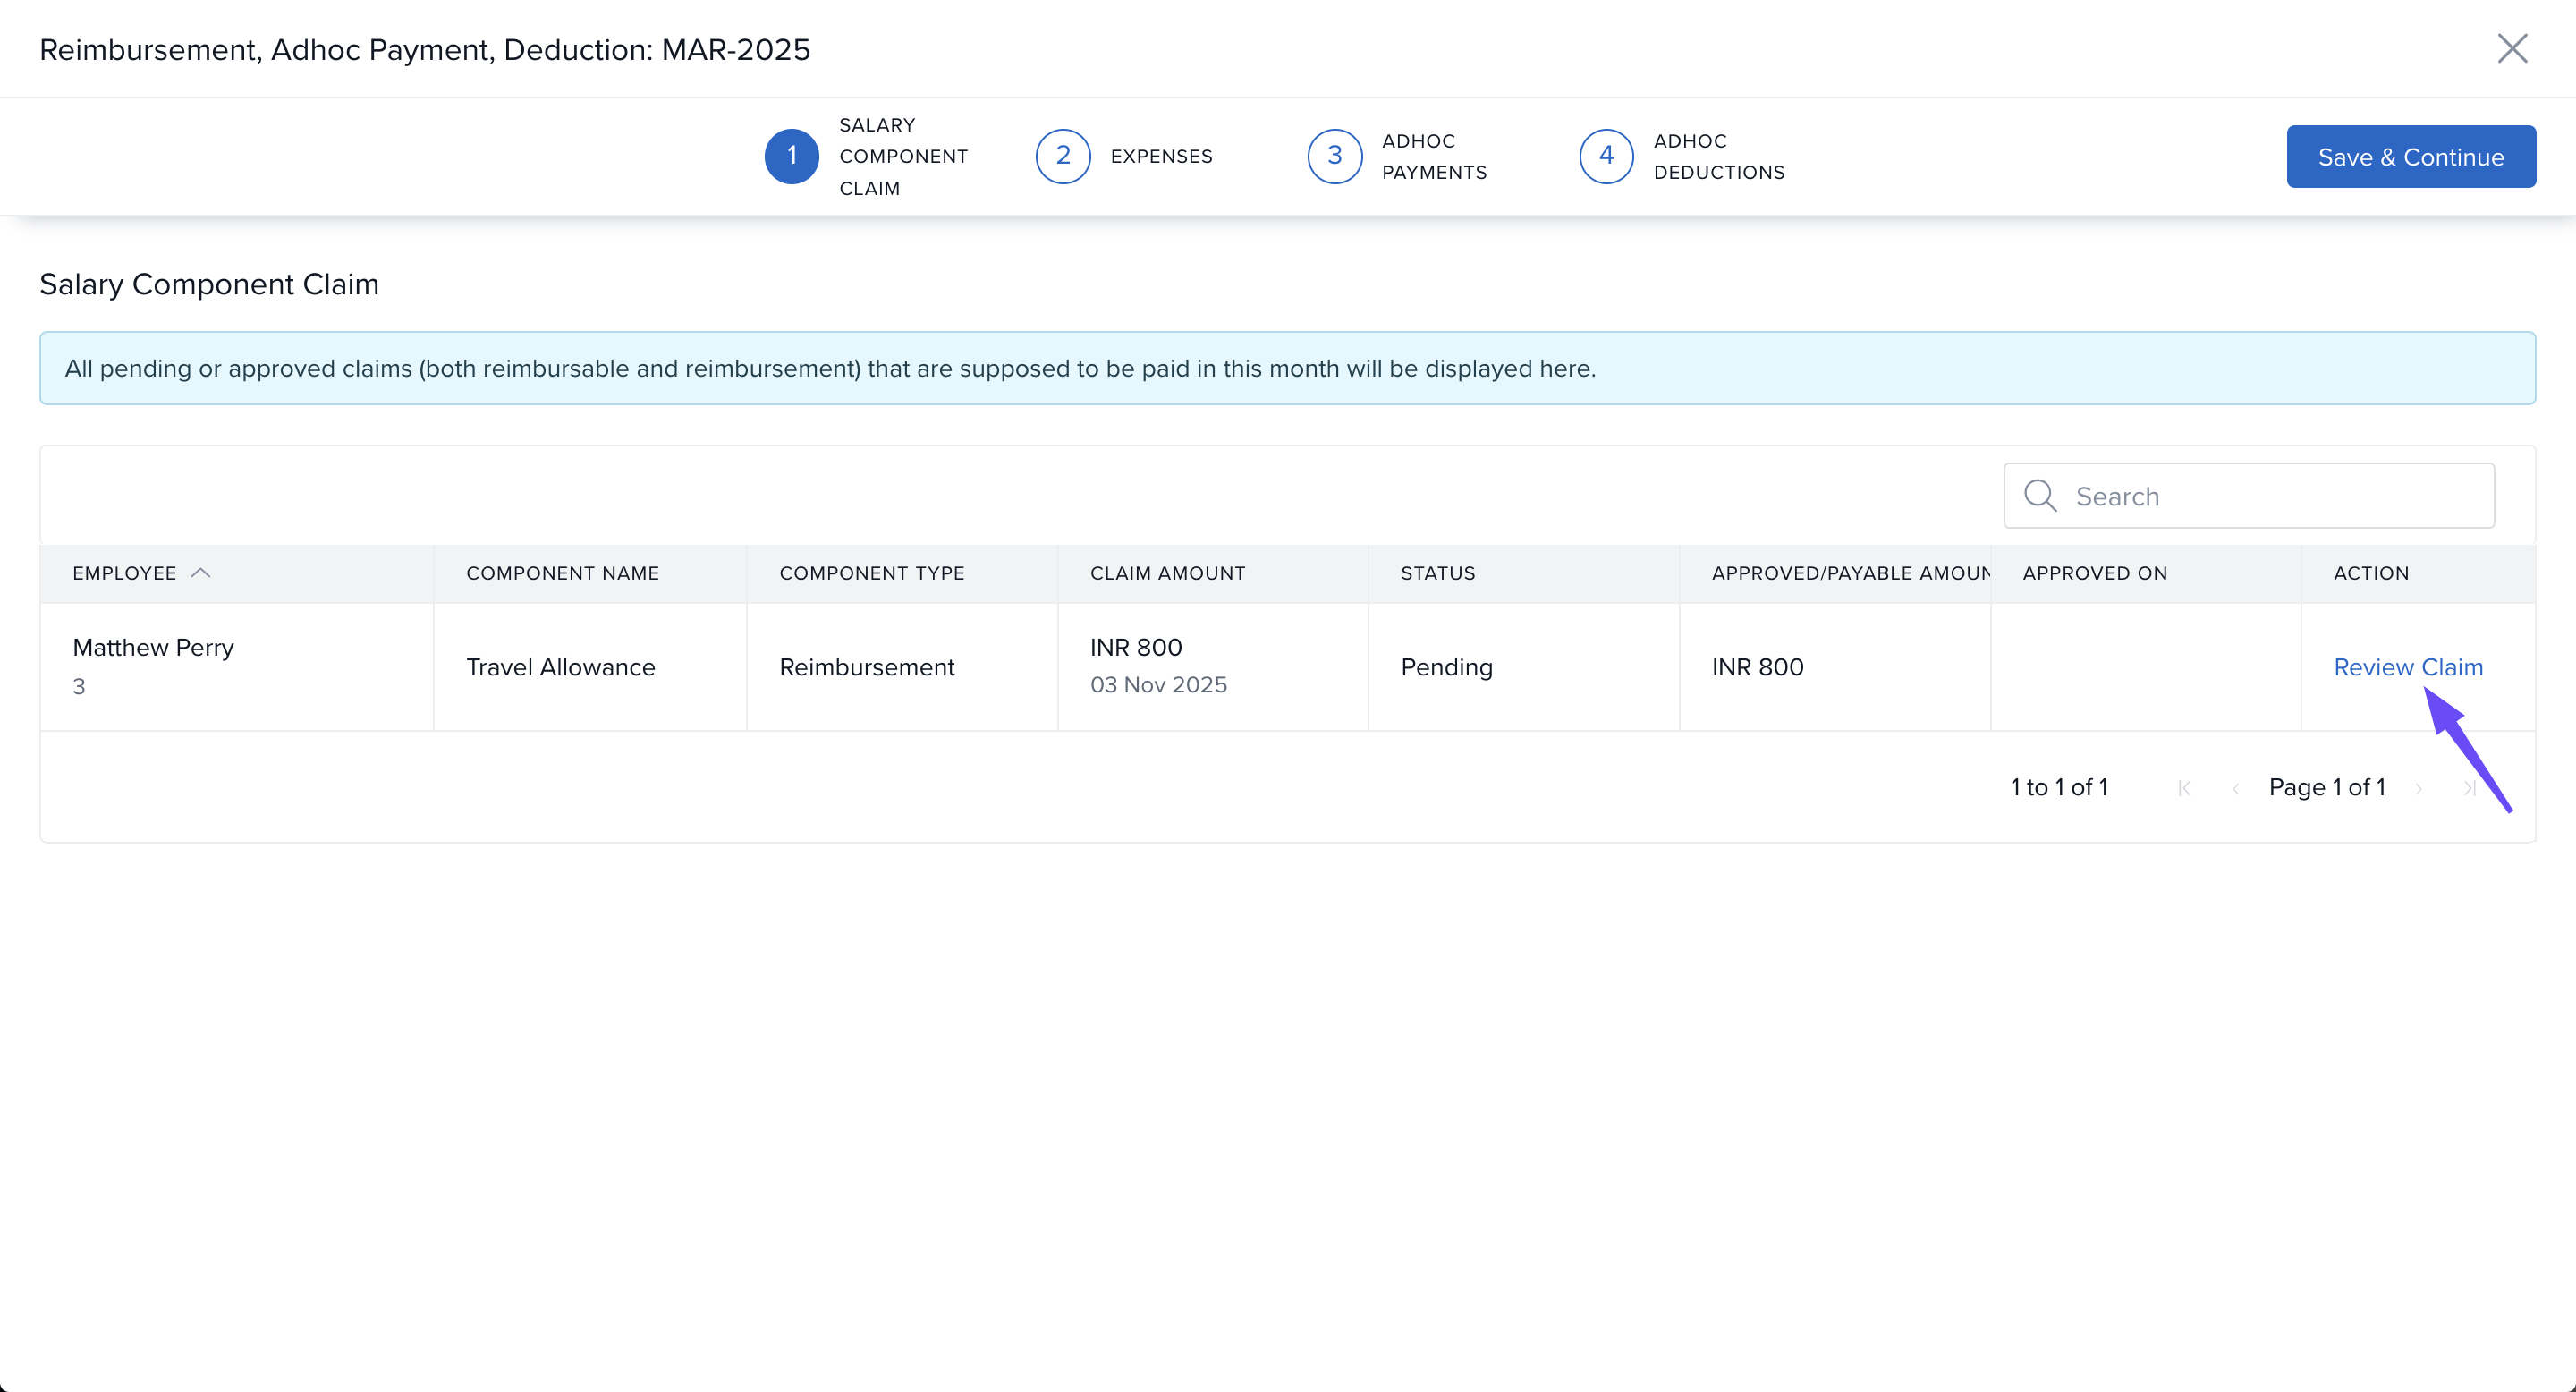
Task: Select the Matthew Perry employee row
Action: 153,648
